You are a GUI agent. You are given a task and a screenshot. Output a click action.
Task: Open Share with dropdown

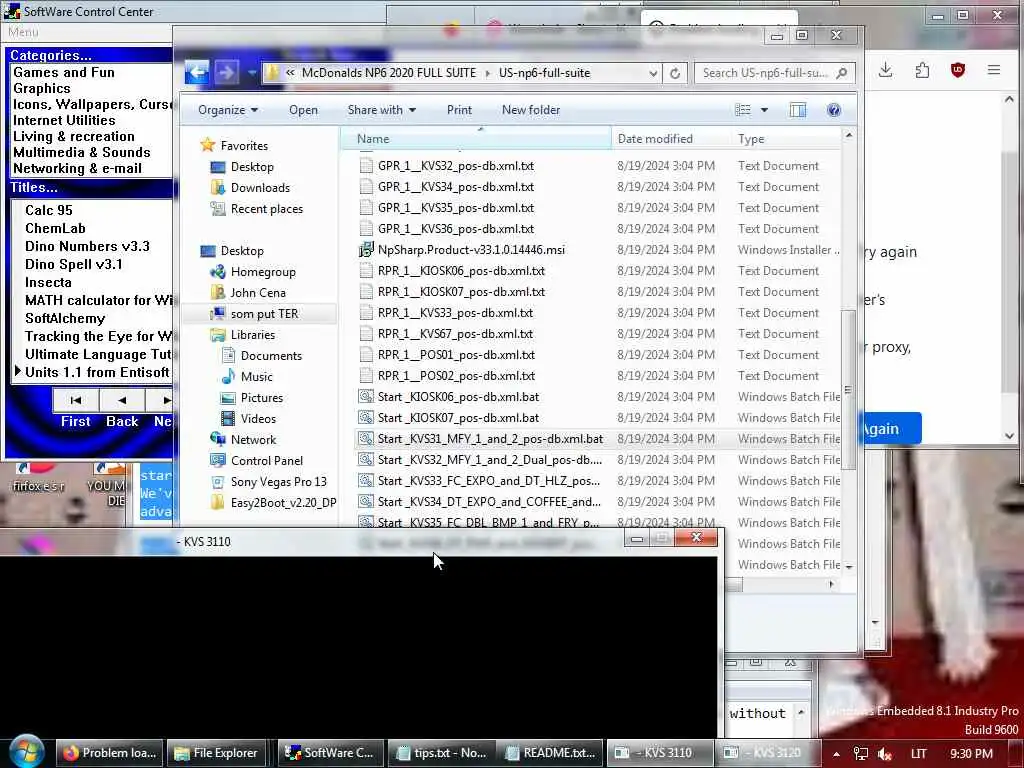381,110
